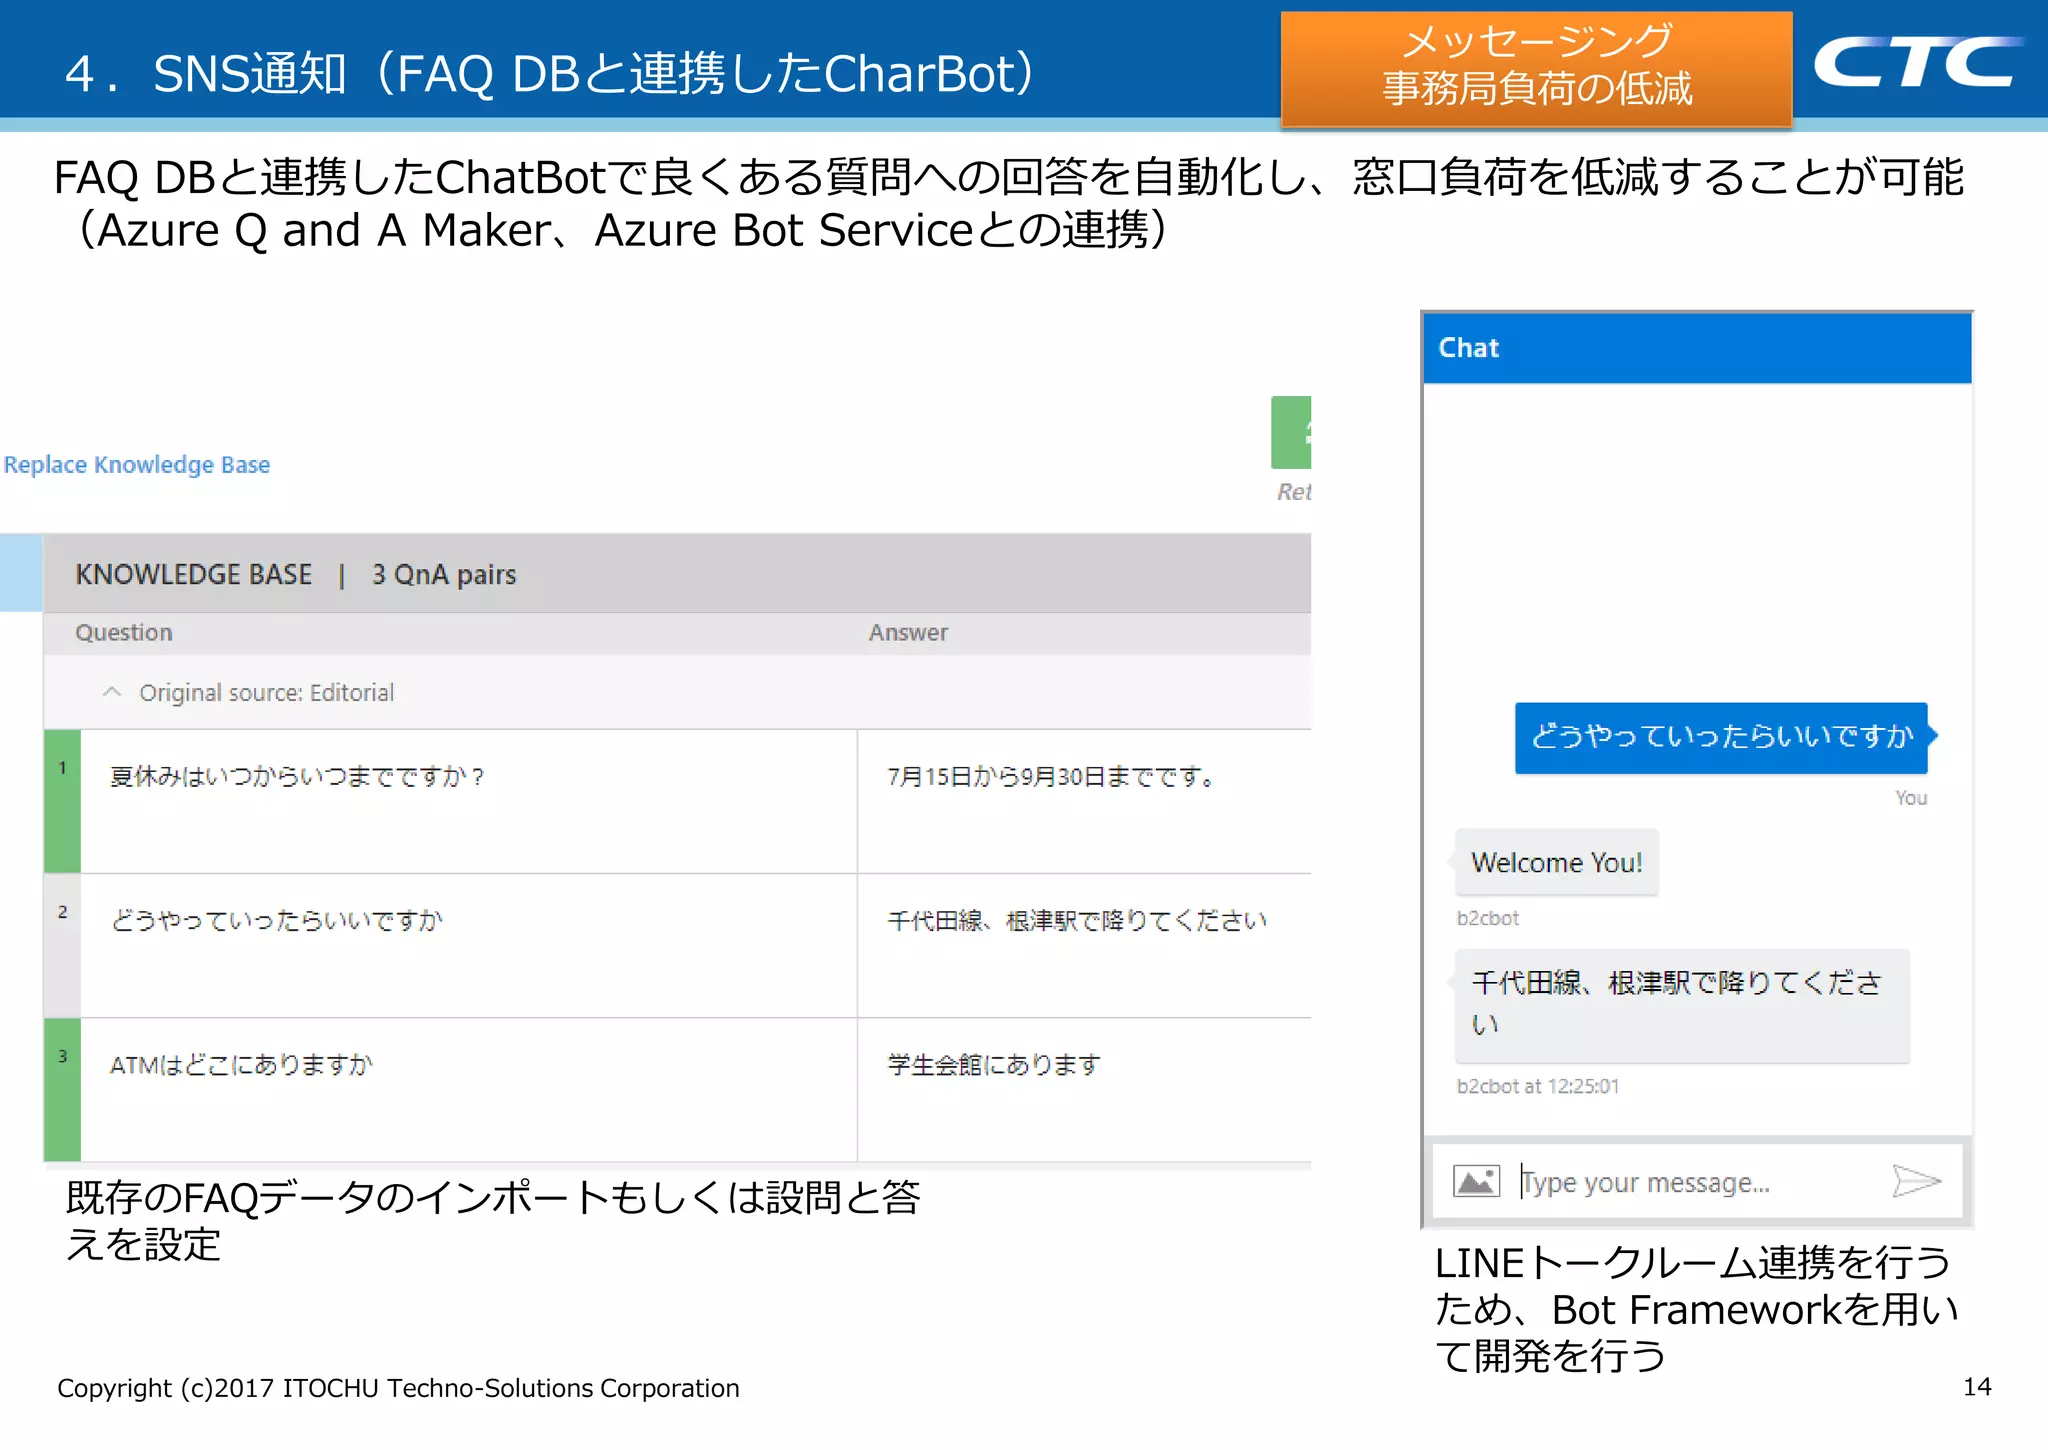Viewport: 2048px width, 1450px height.
Task: Click the image upload icon in chat
Action: (1476, 1181)
